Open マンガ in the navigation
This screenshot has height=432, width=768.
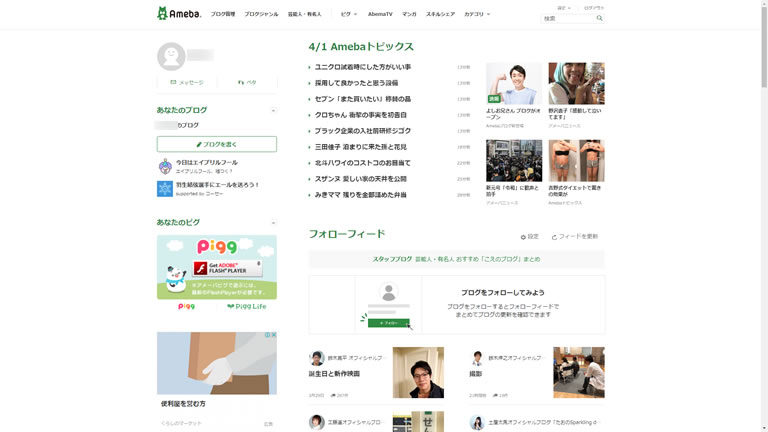[x=409, y=14]
